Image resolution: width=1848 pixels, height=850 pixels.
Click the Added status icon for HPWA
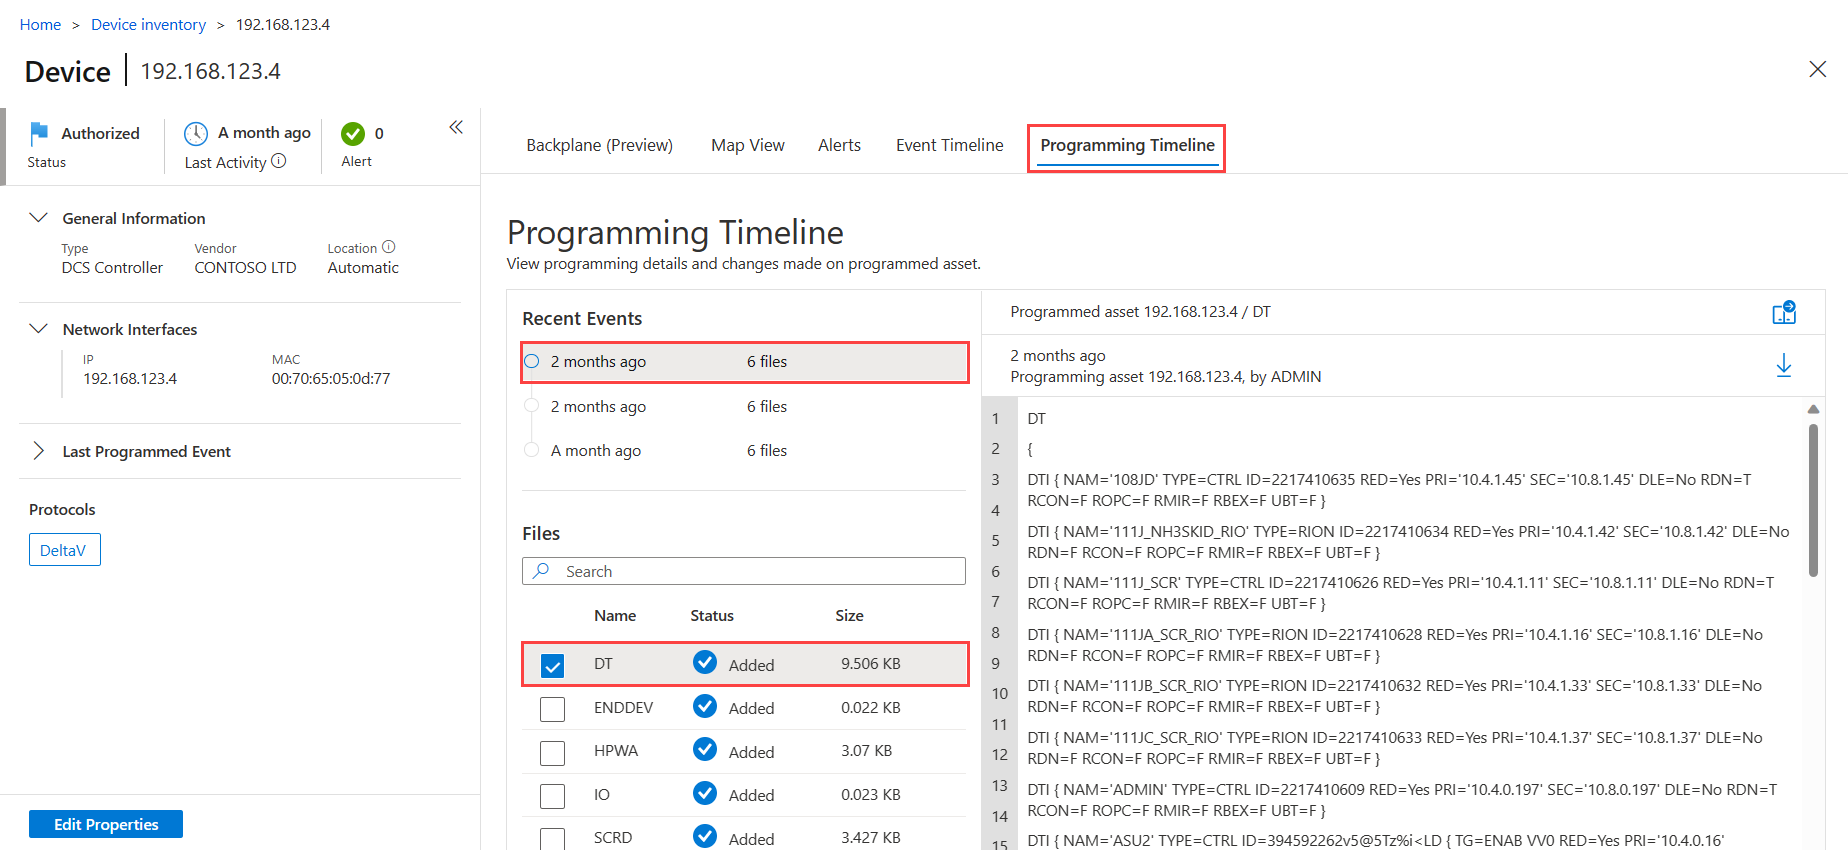pos(705,749)
